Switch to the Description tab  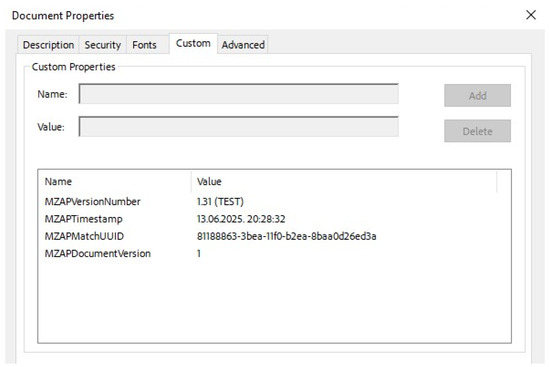(48, 45)
